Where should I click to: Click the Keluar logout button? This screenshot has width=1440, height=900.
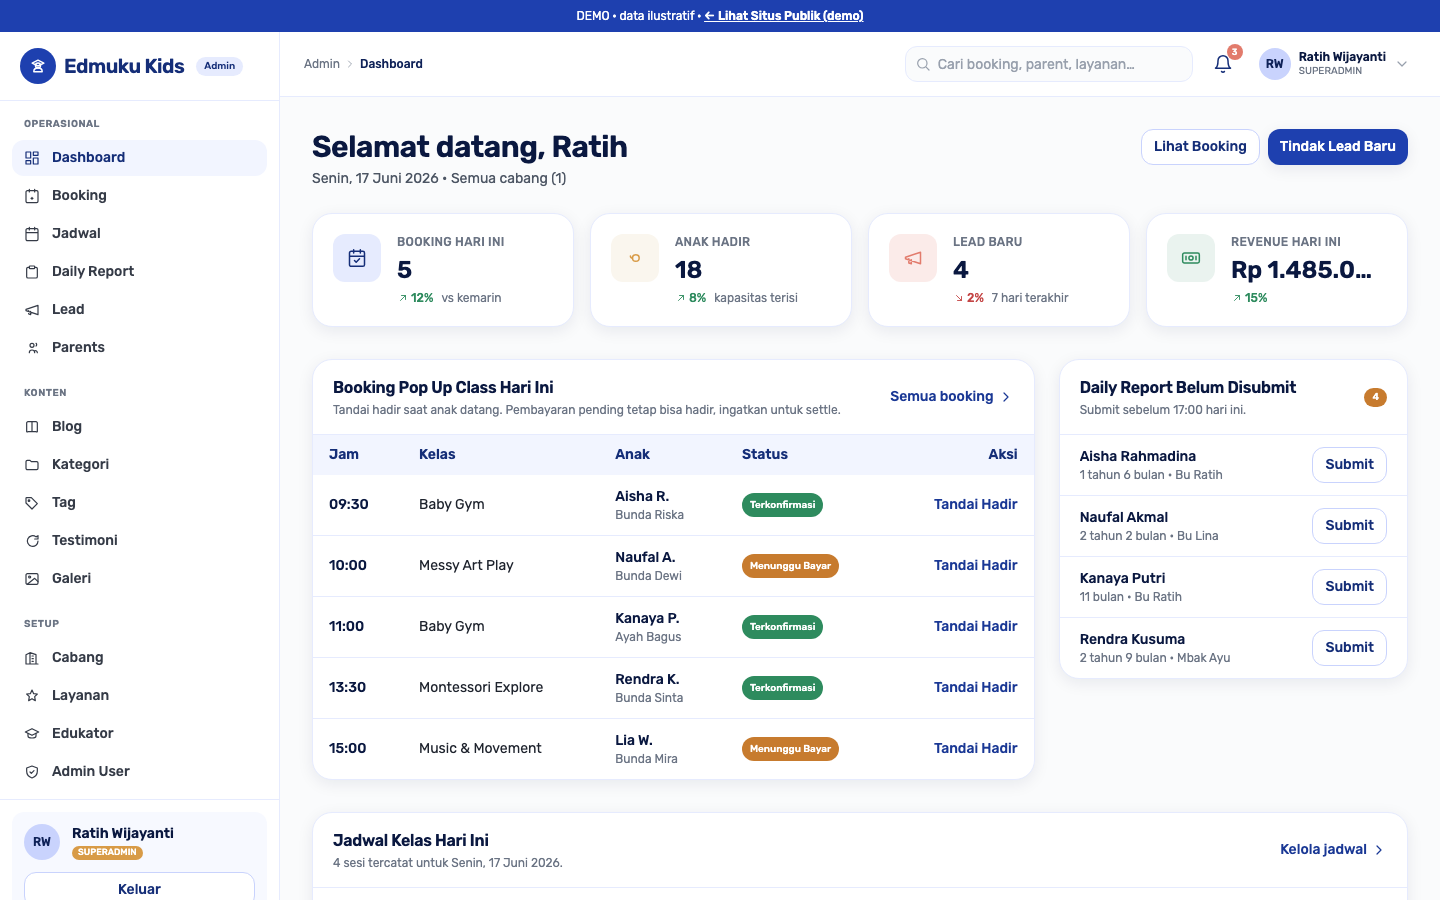pos(139,888)
